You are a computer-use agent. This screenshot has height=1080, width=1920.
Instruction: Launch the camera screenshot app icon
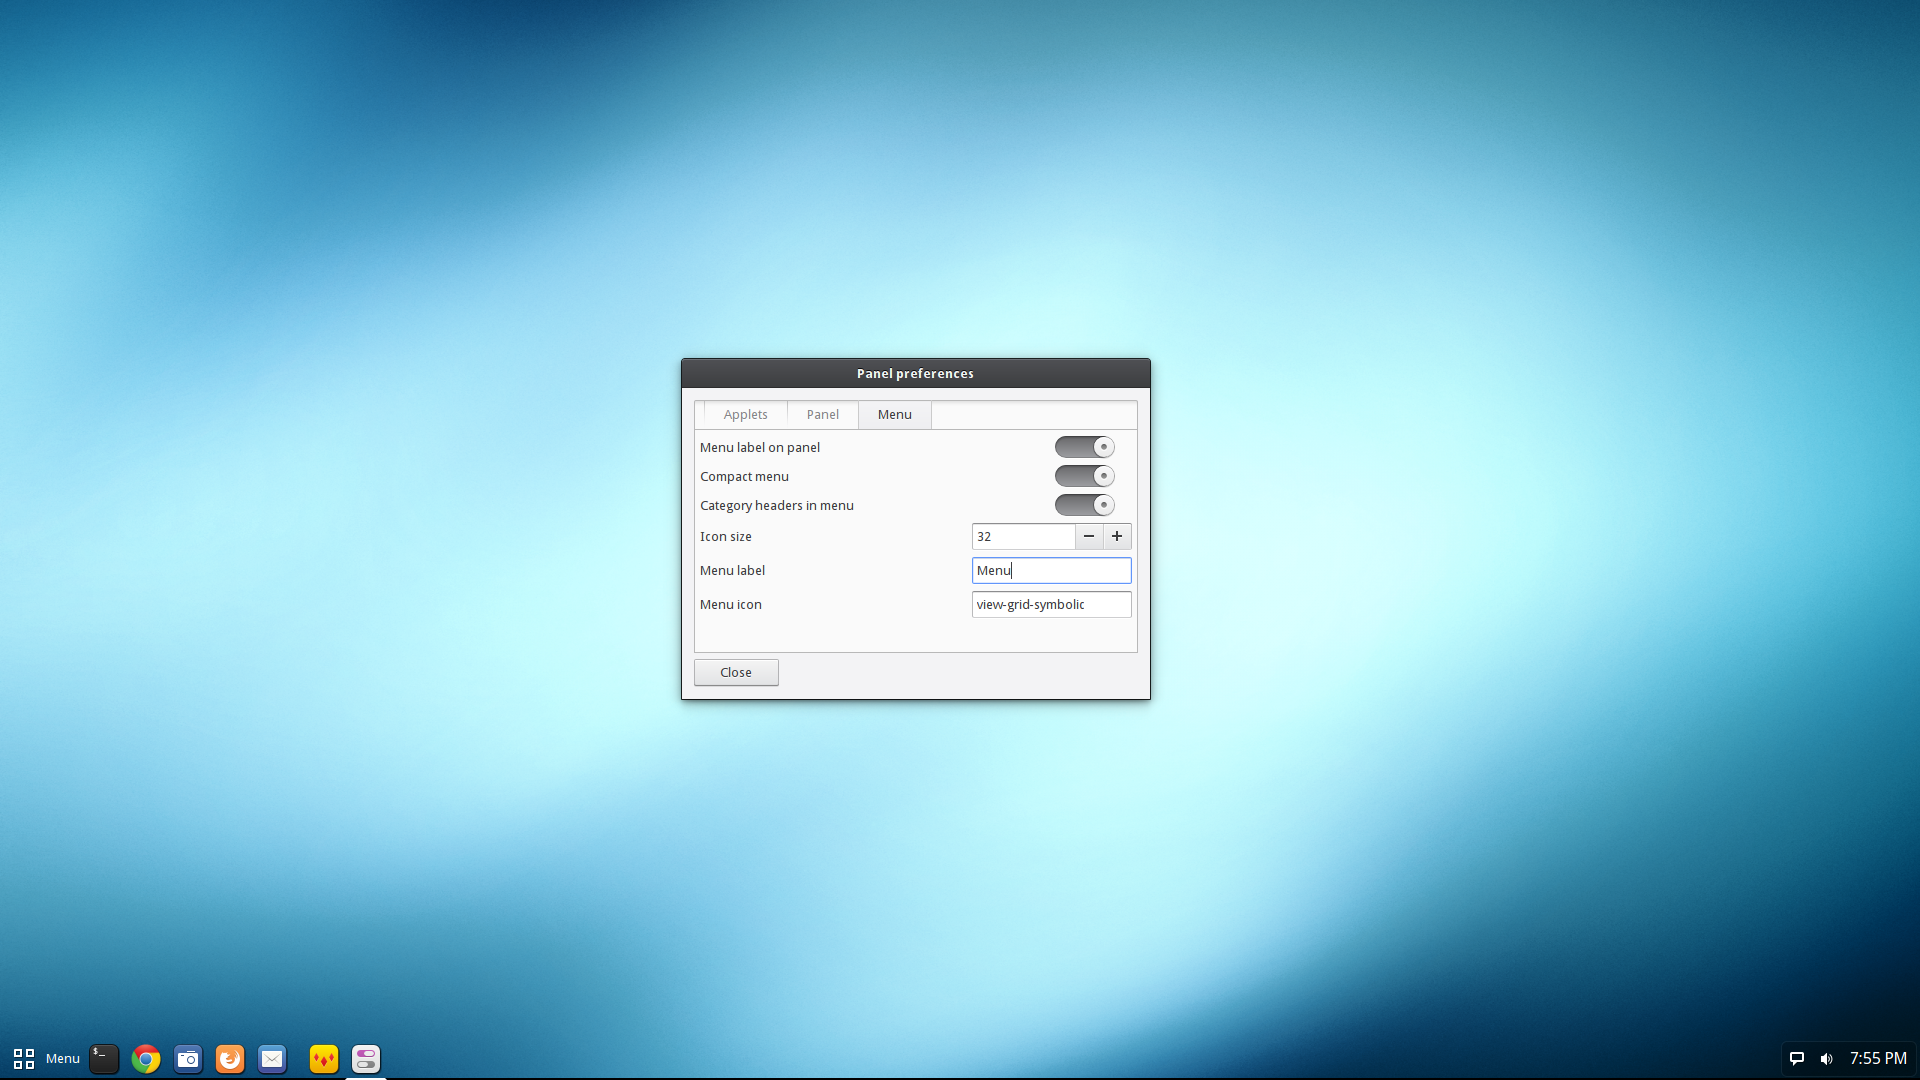[188, 1058]
